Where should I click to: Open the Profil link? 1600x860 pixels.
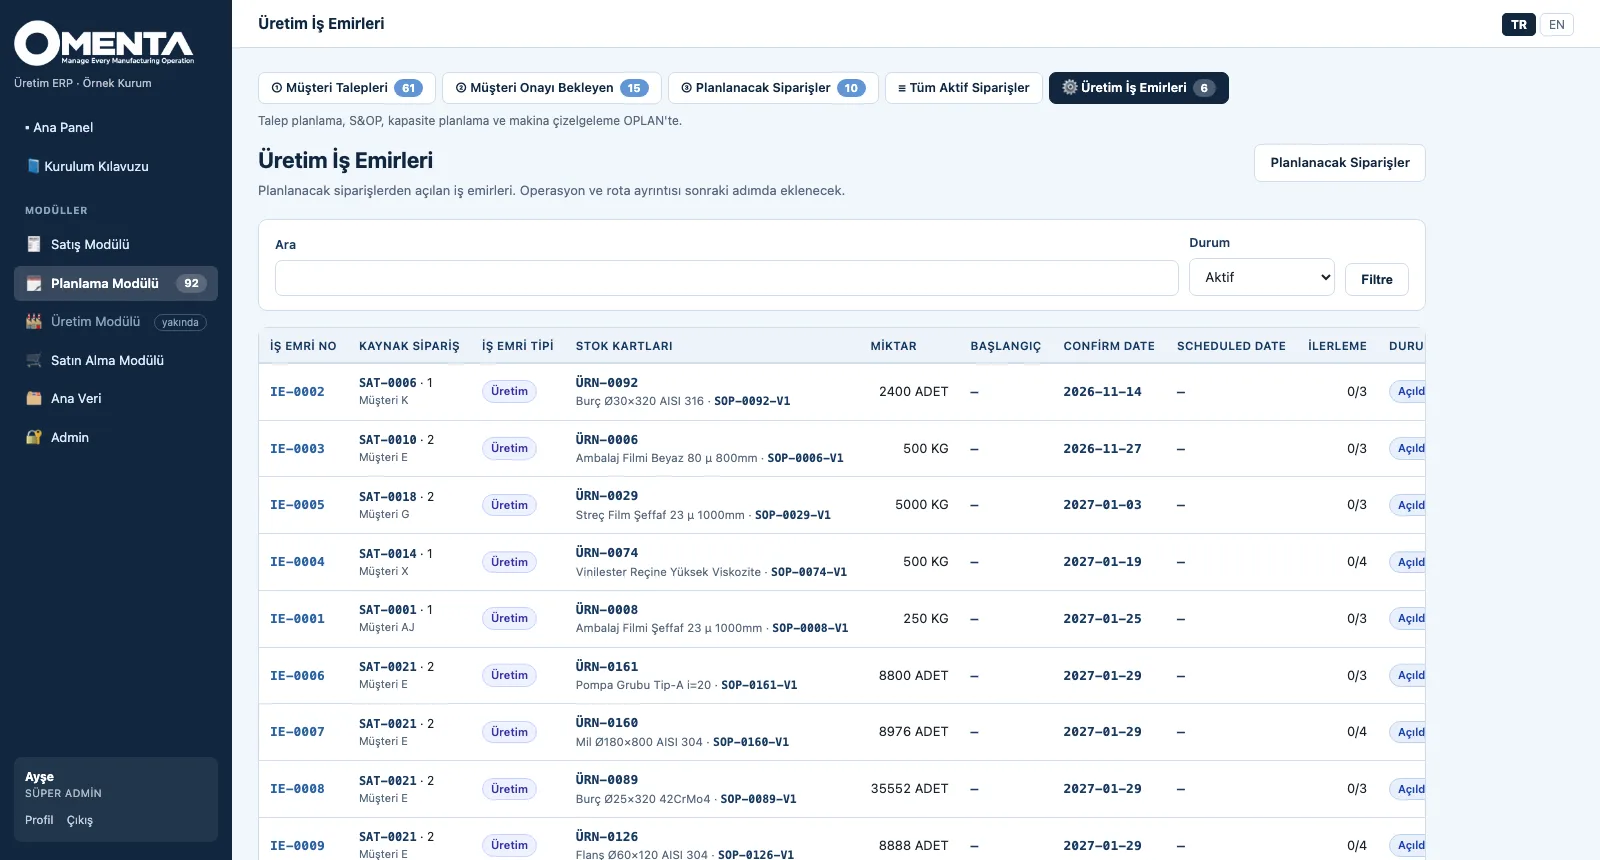coord(39,820)
